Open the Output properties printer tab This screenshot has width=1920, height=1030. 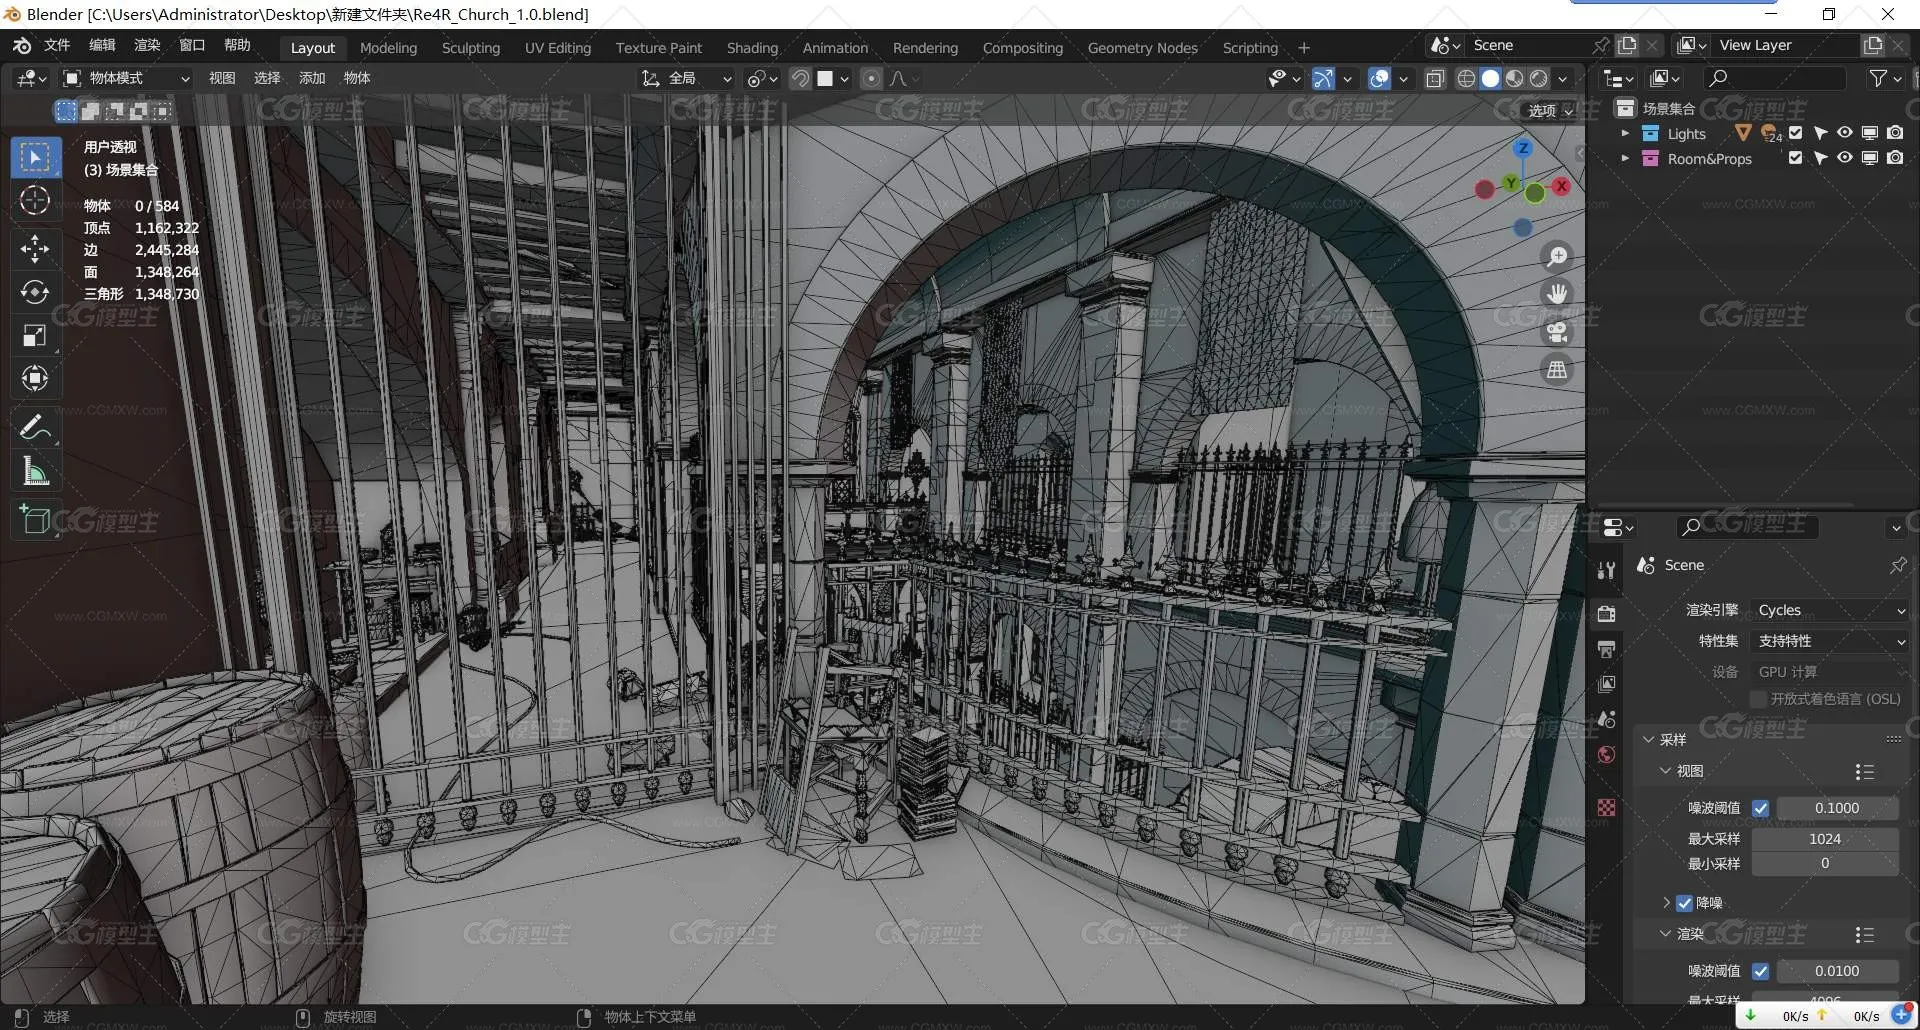coord(1606,649)
